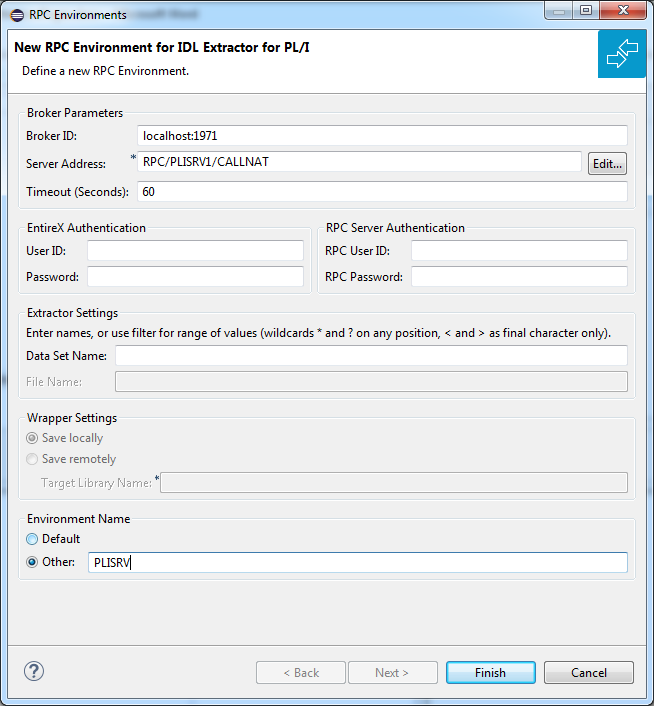
Task: Select the Other environment name radio button
Action: click(x=32, y=562)
